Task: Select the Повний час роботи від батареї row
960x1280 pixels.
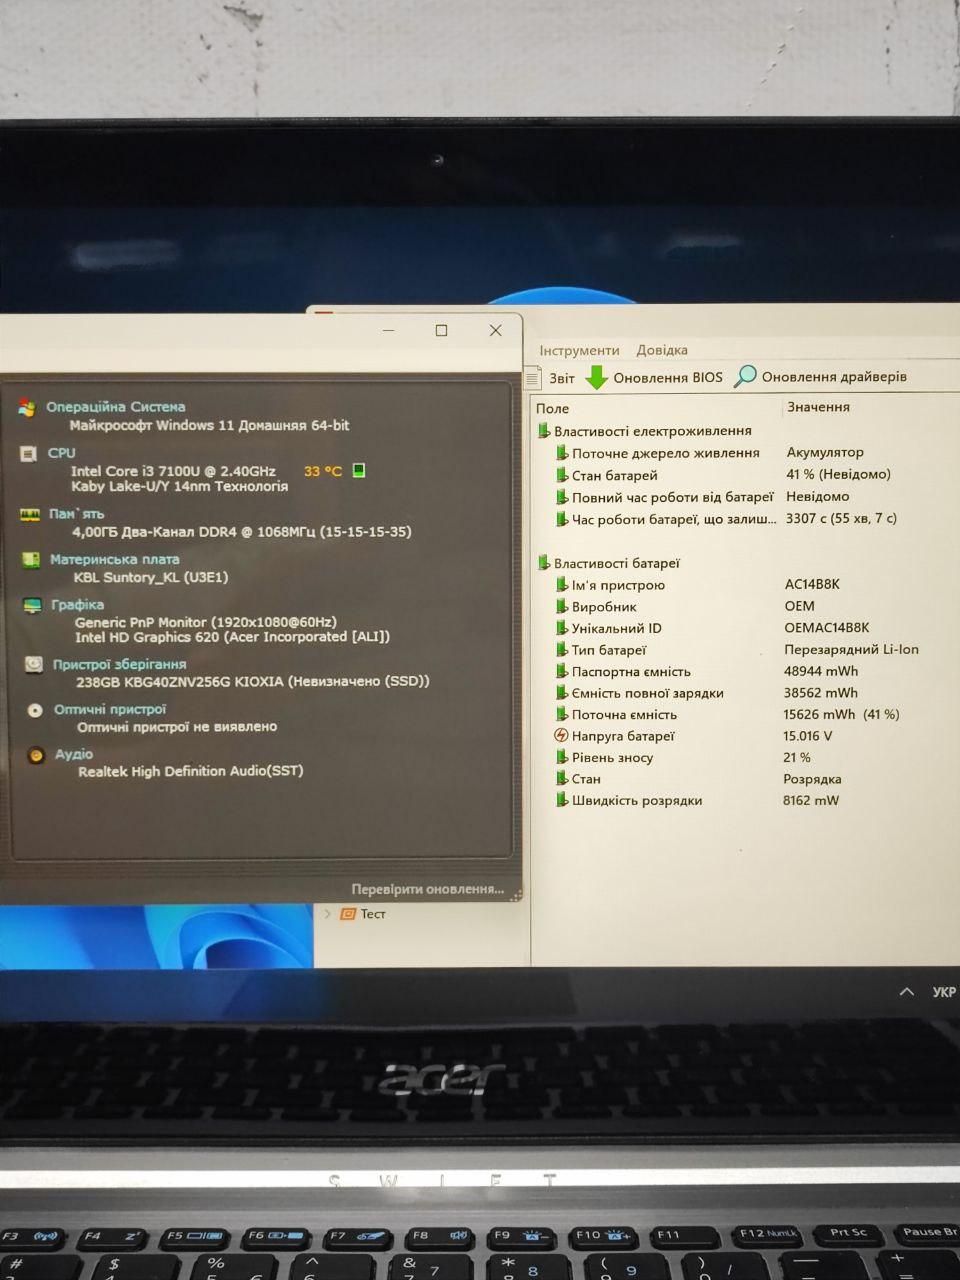Action: tap(745, 497)
